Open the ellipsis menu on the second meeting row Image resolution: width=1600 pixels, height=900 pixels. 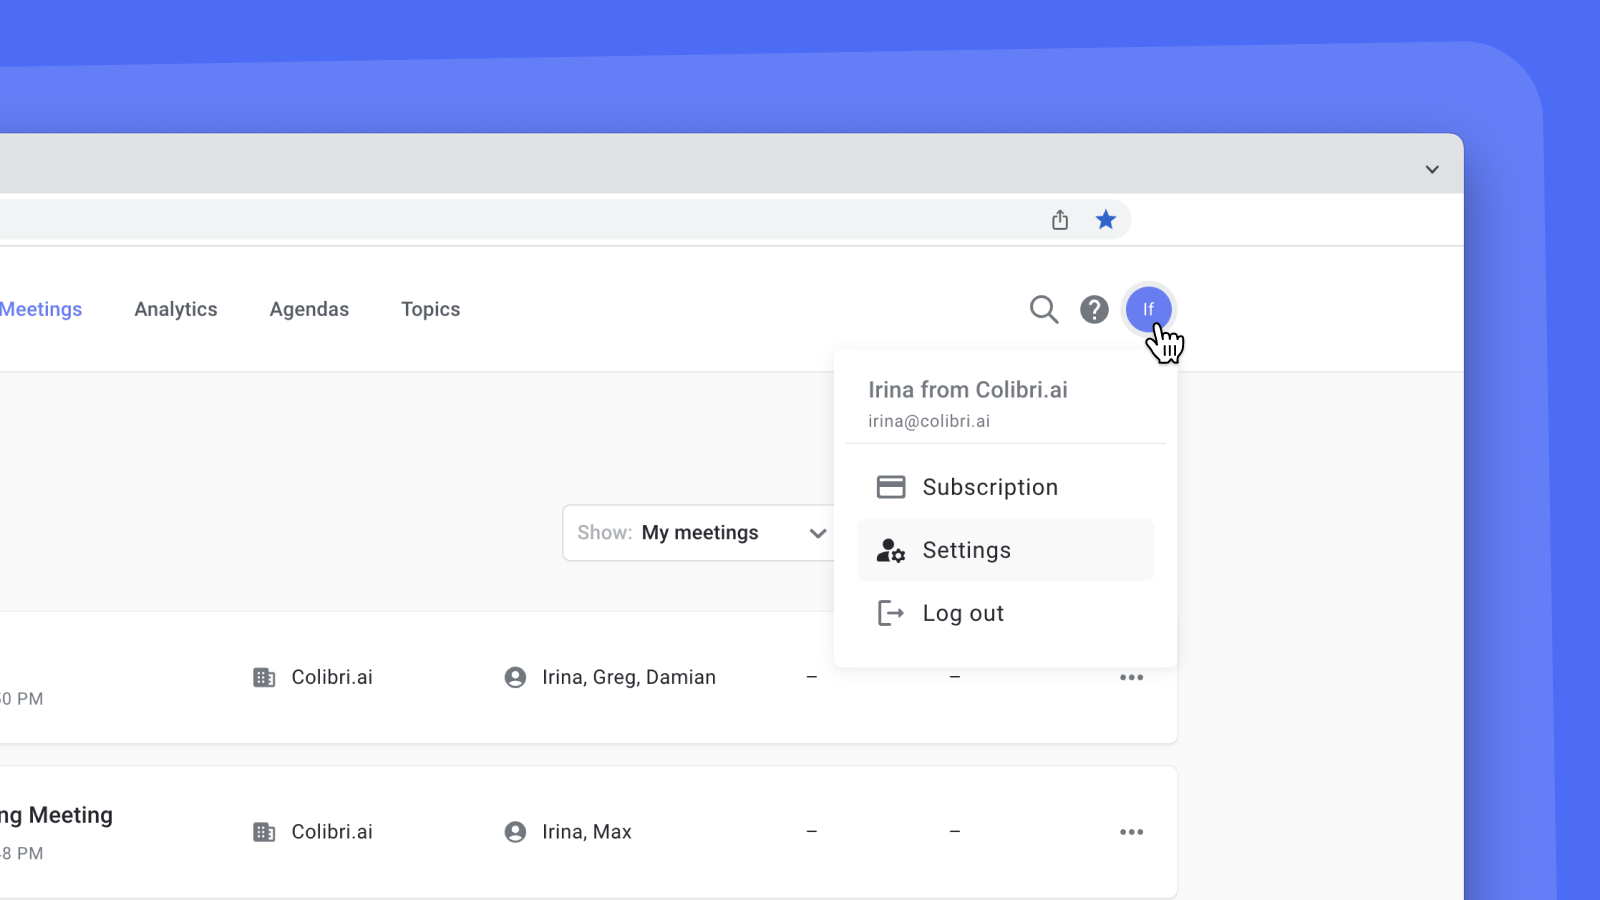tap(1131, 831)
